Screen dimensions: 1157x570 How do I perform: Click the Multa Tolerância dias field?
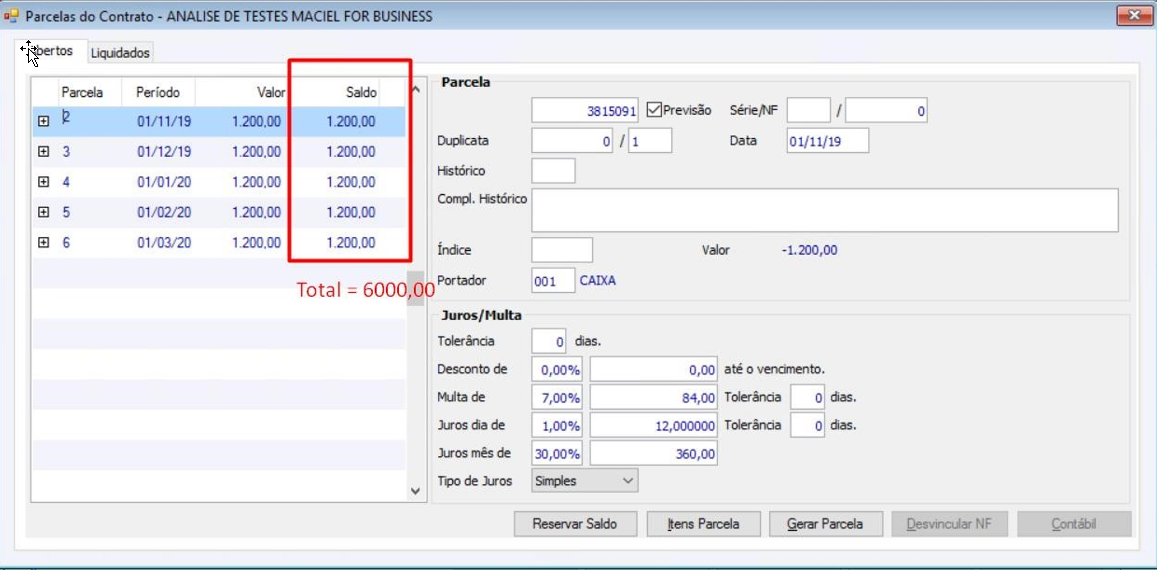pyautogui.click(x=807, y=397)
